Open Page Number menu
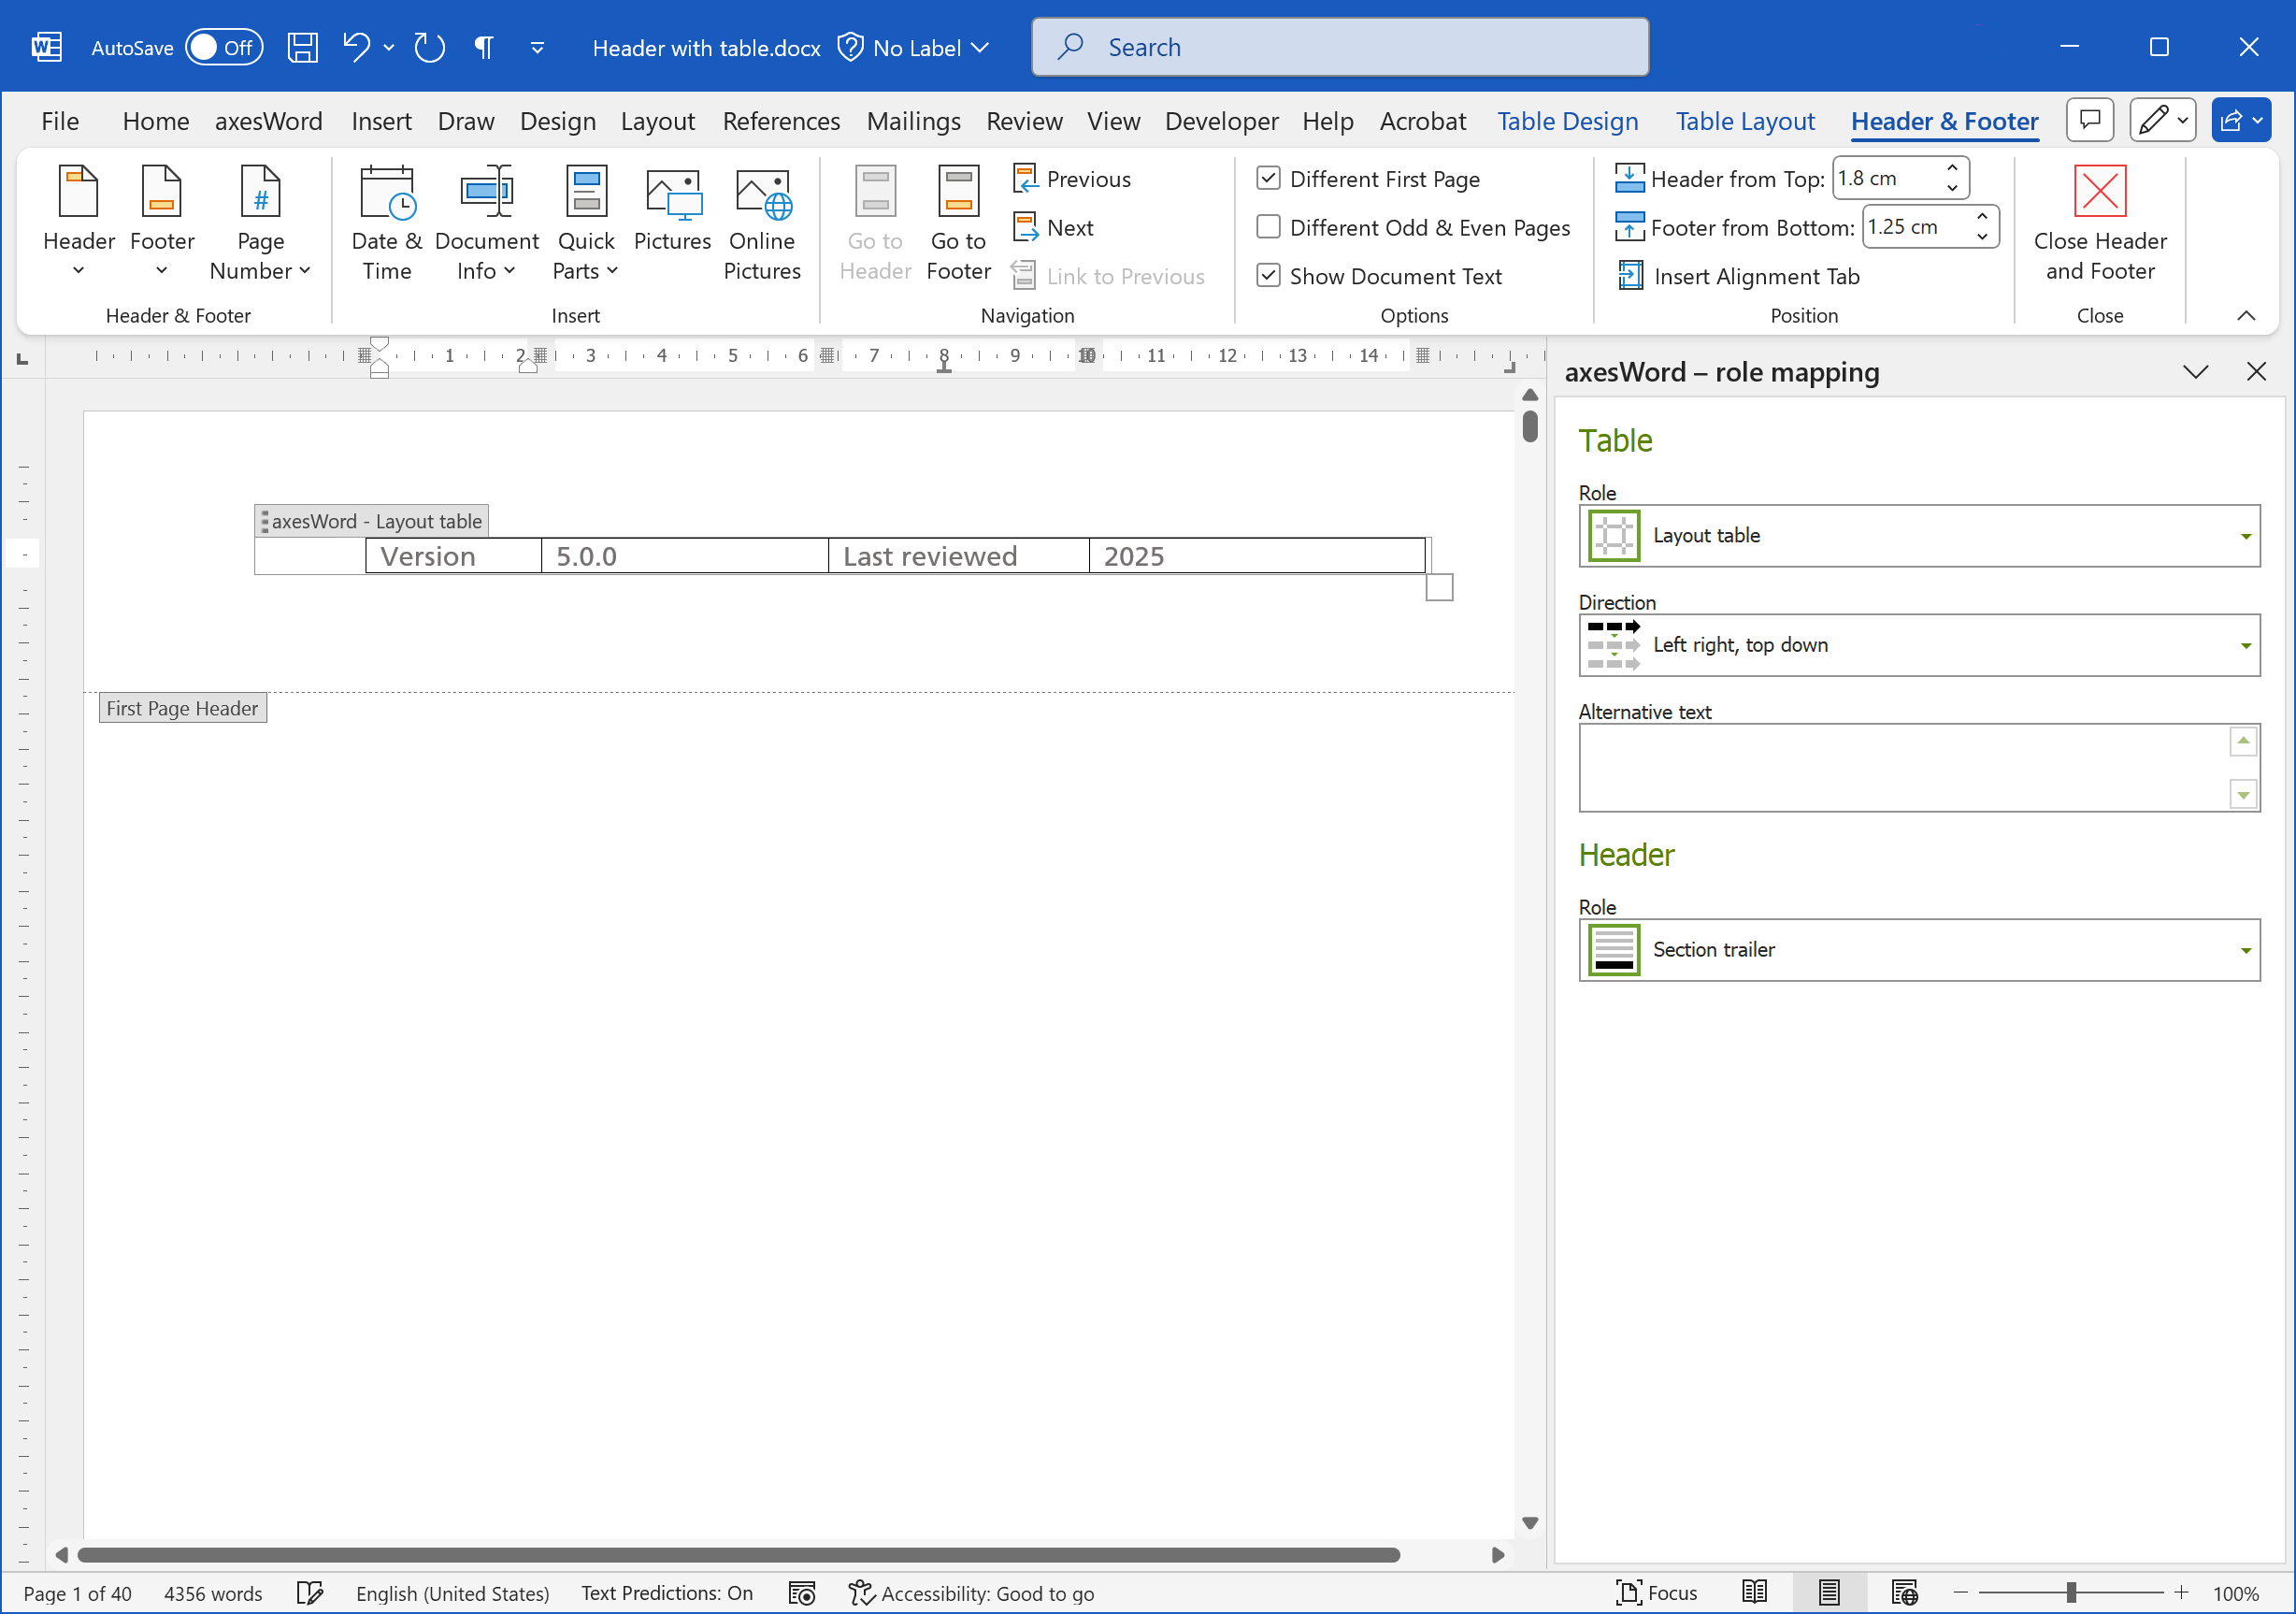 pyautogui.click(x=260, y=222)
